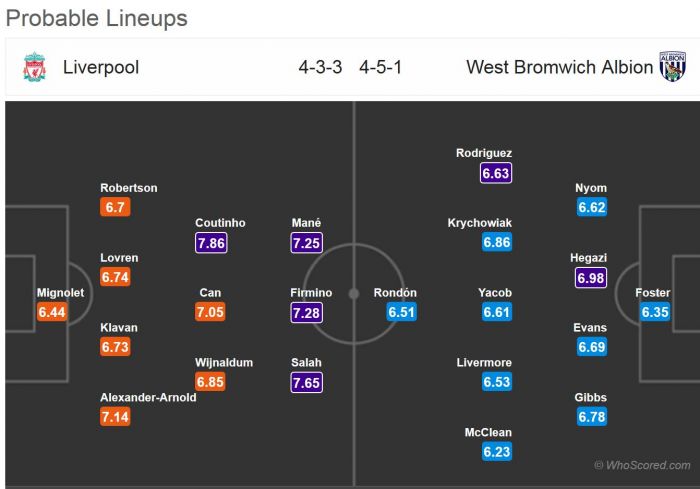Click the Robertson player name
The height and width of the screenshot is (489, 700).
point(129,188)
